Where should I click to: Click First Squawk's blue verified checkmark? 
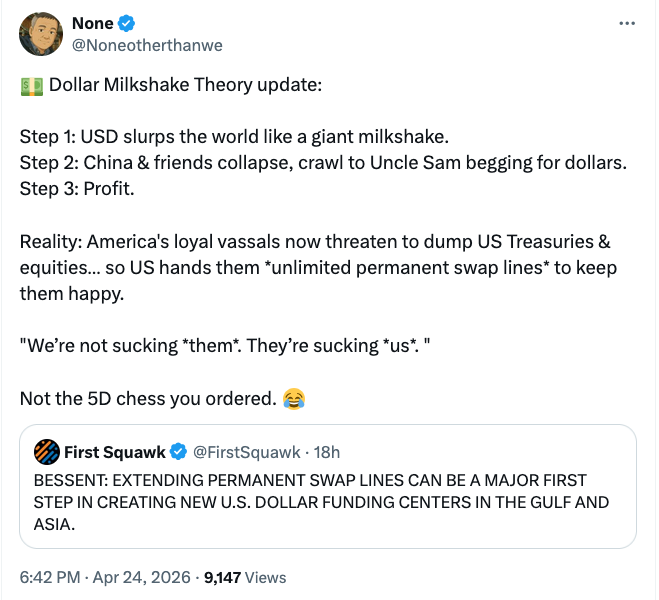click(178, 452)
